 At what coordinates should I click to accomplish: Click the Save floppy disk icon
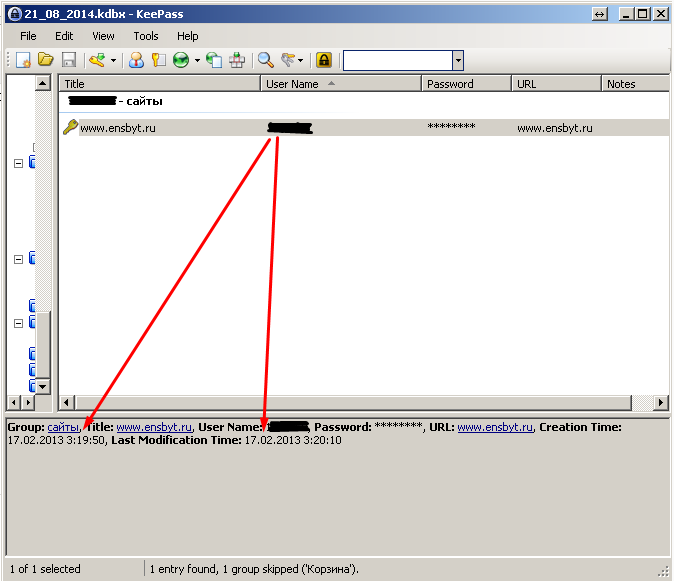coord(69,60)
